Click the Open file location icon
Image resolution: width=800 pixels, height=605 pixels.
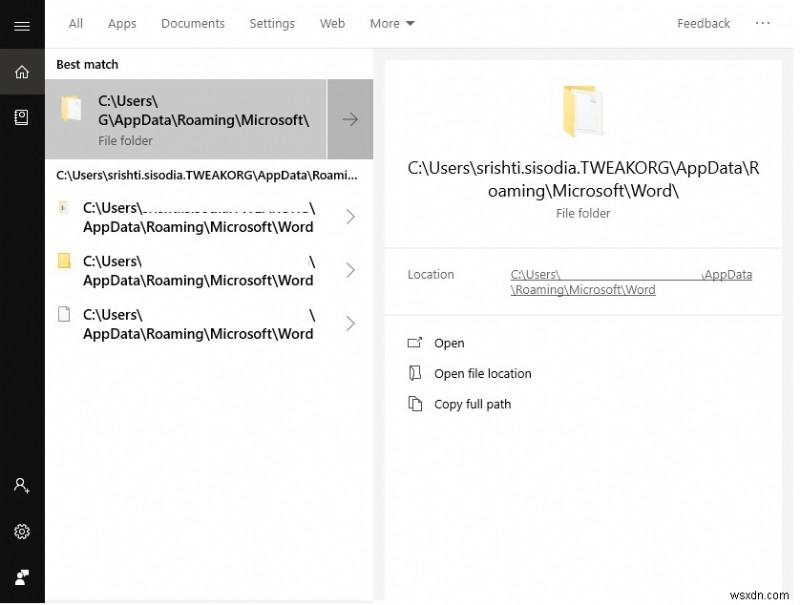416,372
